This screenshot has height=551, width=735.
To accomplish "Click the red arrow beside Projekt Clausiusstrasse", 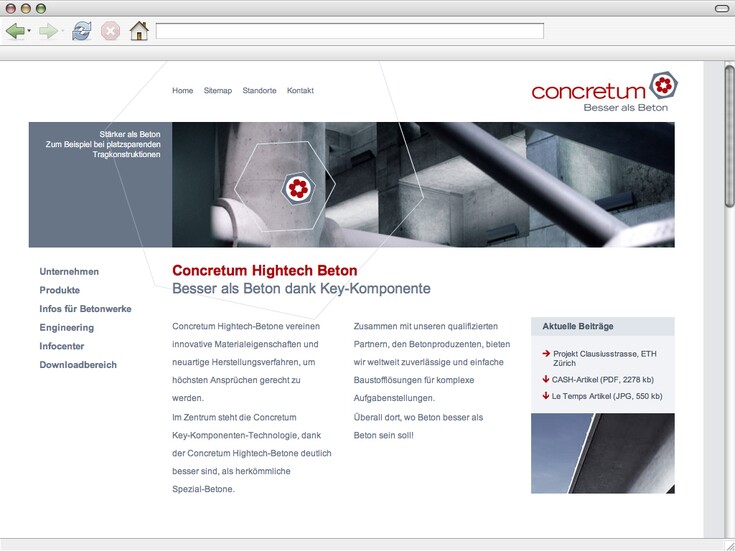I will pos(546,354).
